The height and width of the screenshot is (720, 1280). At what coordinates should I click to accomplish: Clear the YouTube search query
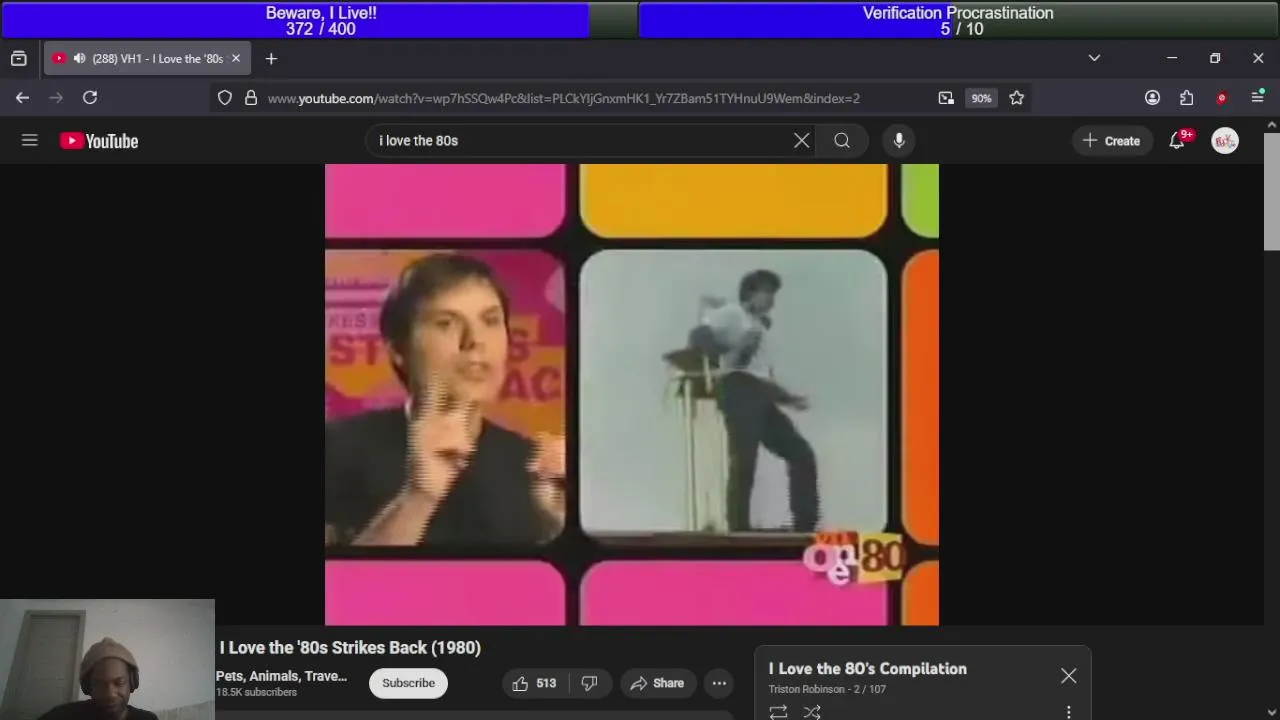(x=801, y=141)
